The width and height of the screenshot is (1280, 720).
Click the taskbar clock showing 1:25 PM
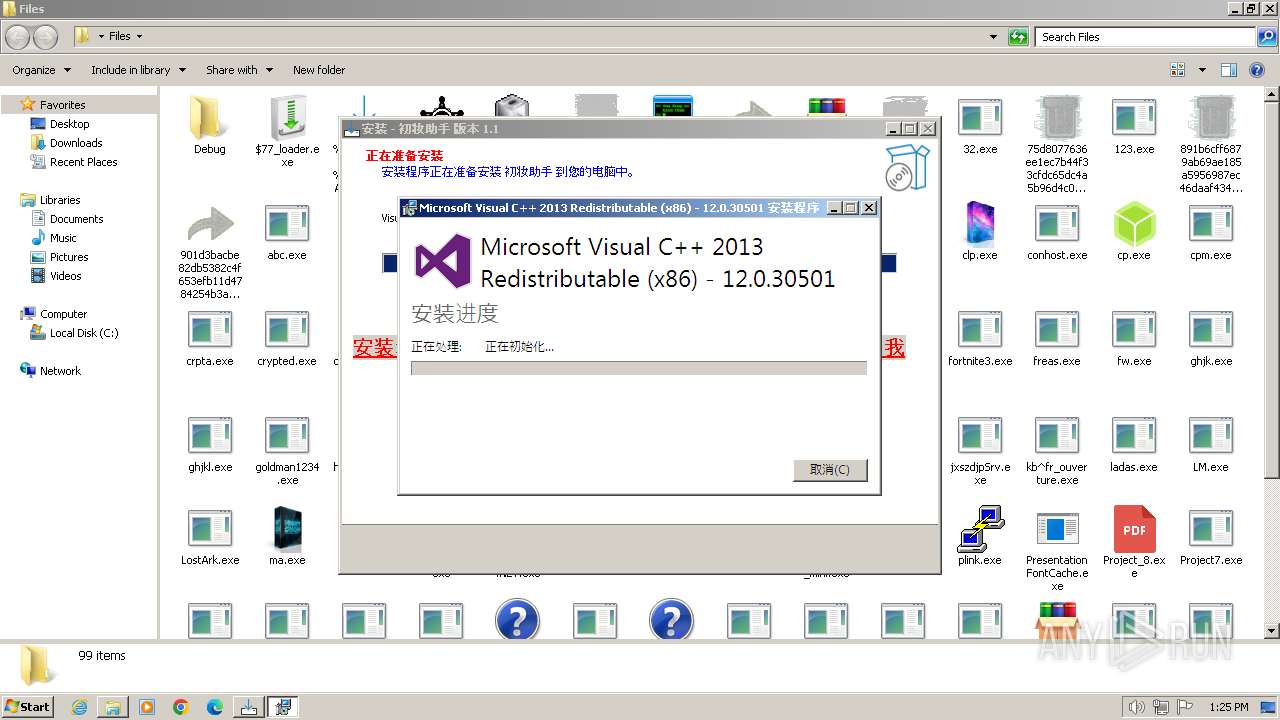(x=1229, y=707)
